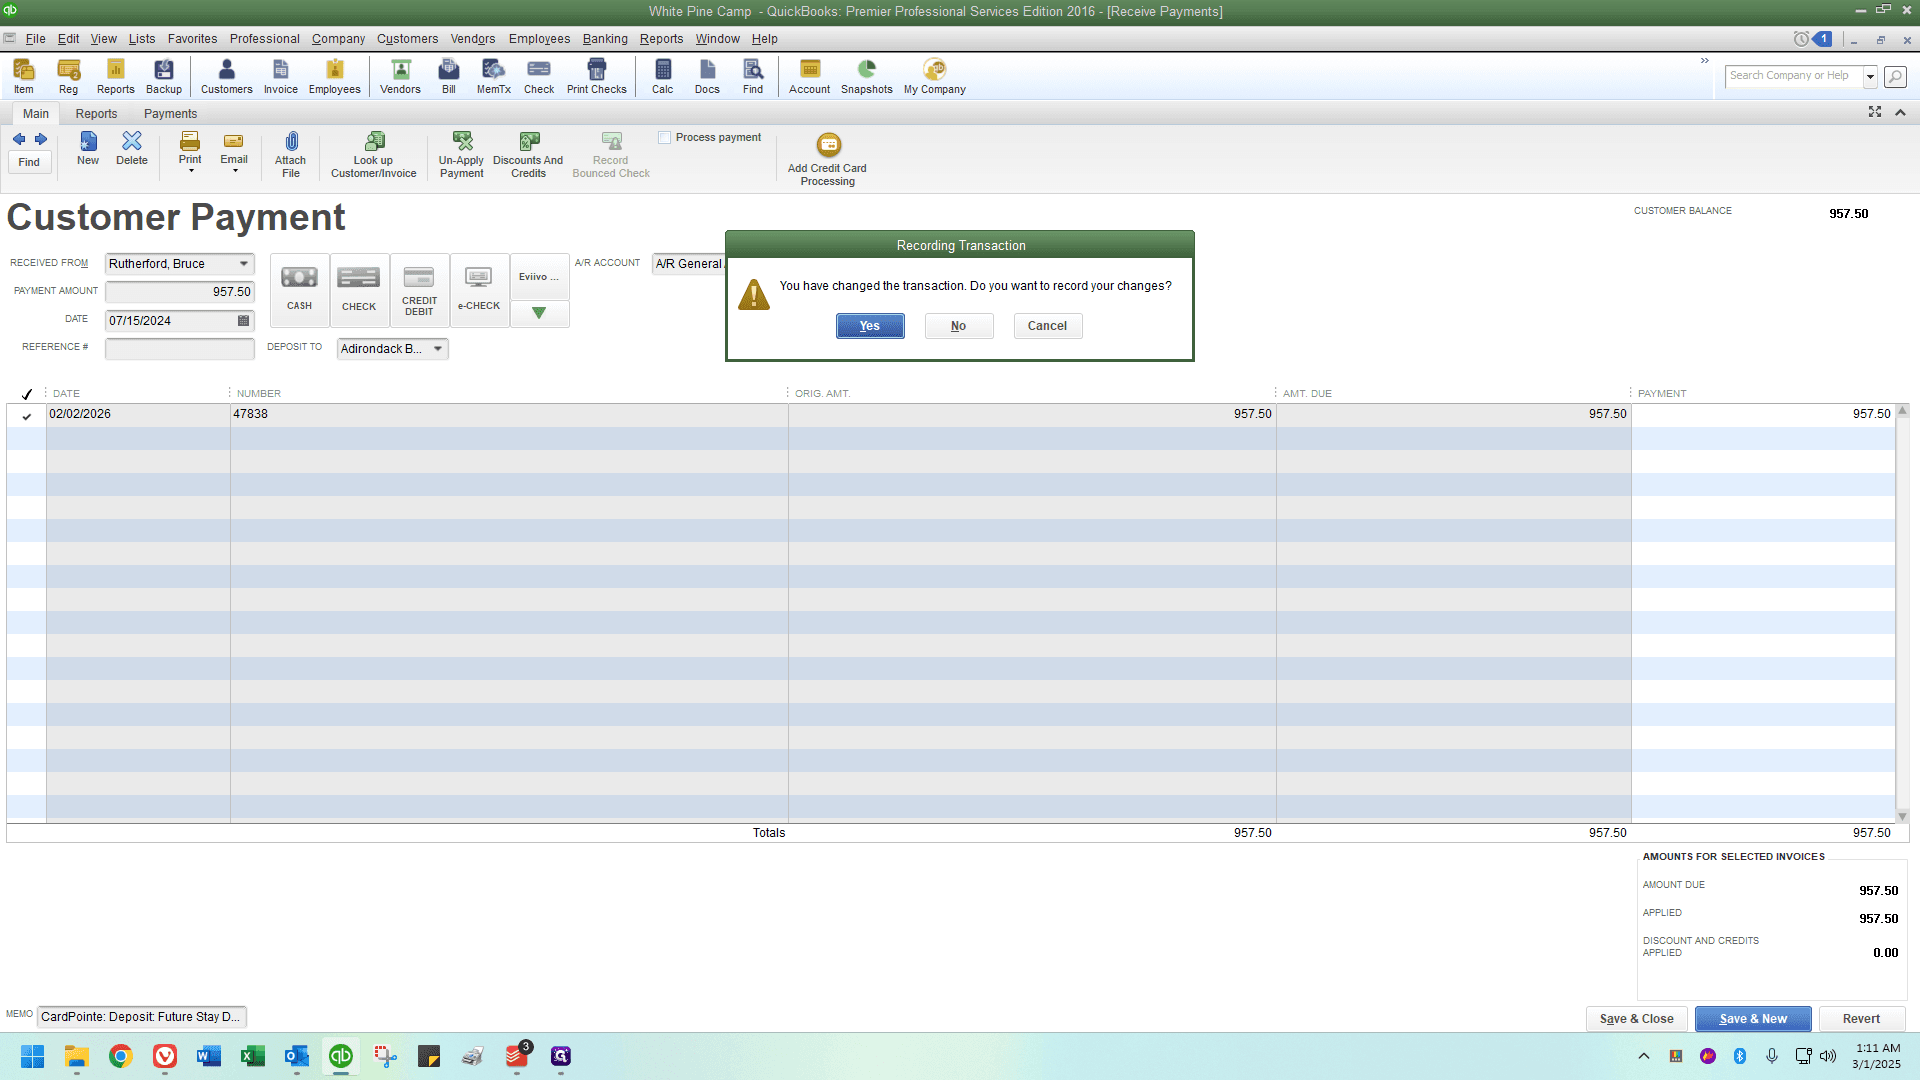Open the Lists menu
The image size is (1920, 1080).
(x=142, y=39)
